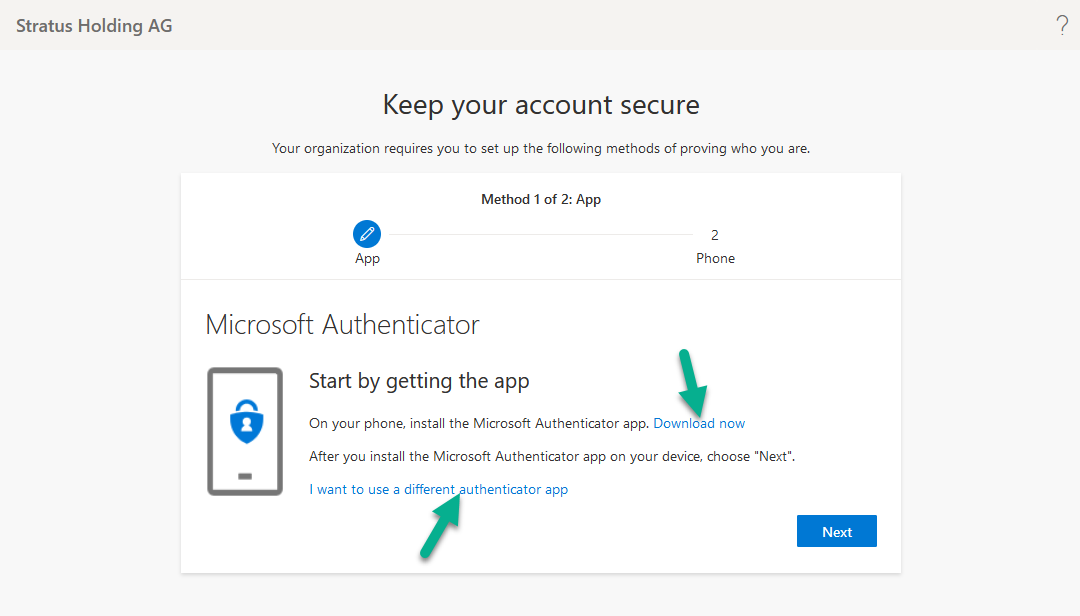This screenshot has width=1080, height=616.
Task: Click the phone illustration graphic
Action: (244, 431)
